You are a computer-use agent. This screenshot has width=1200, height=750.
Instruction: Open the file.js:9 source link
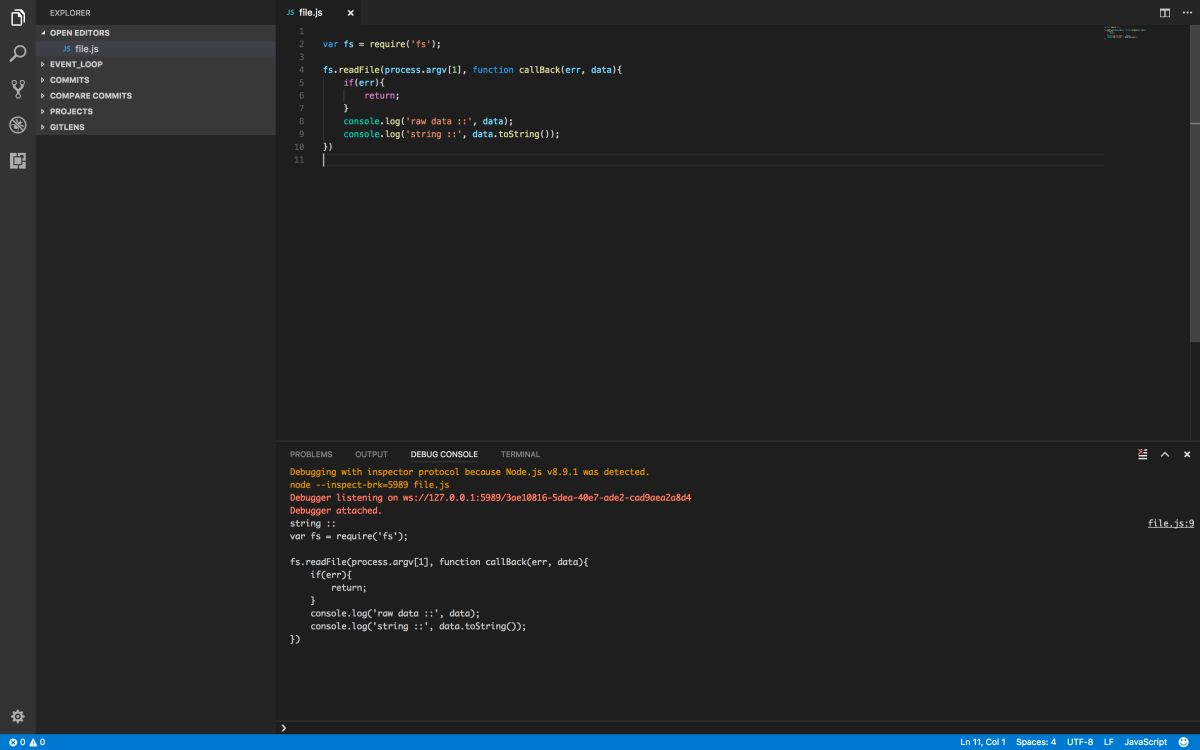[1171, 523]
